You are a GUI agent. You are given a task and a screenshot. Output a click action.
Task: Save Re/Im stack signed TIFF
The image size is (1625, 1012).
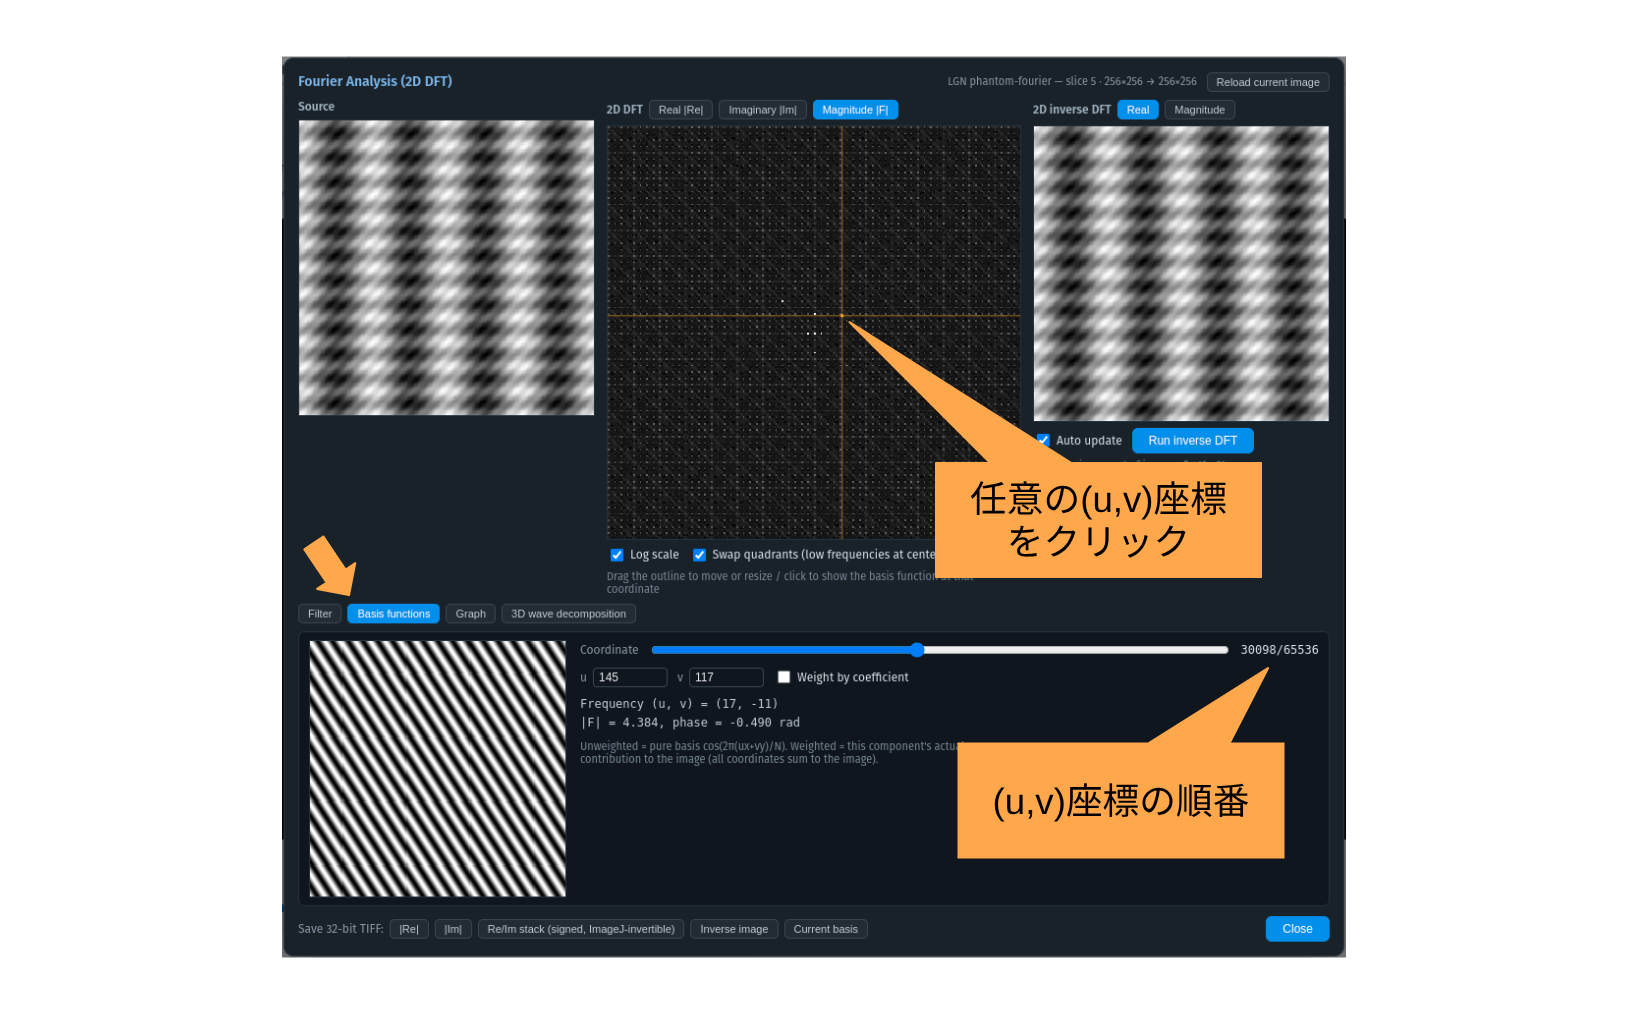(x=581, y=929)
